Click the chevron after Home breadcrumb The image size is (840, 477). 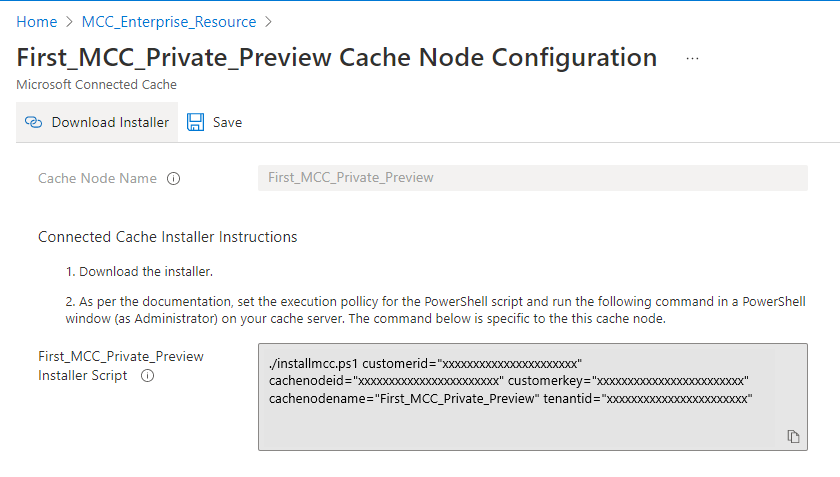[x=70, y=22]
